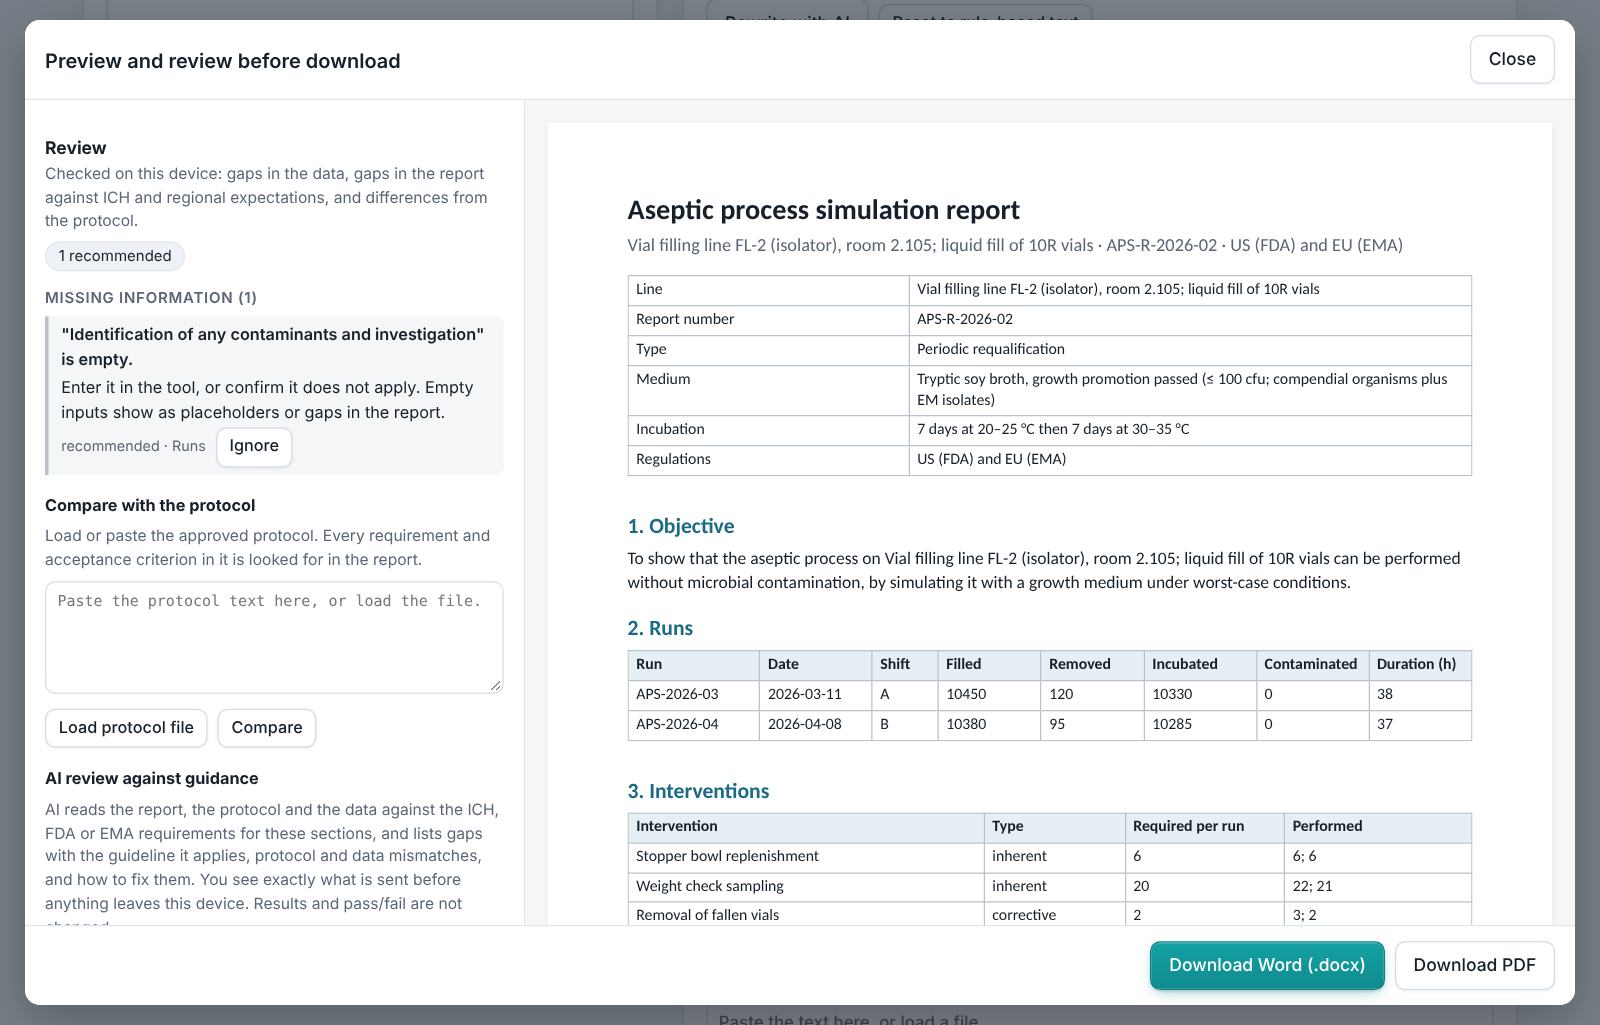Select the 'Stopper bowl replenishment' intervention row
Screen dimensions: 1600x1025
[1050, 857]
